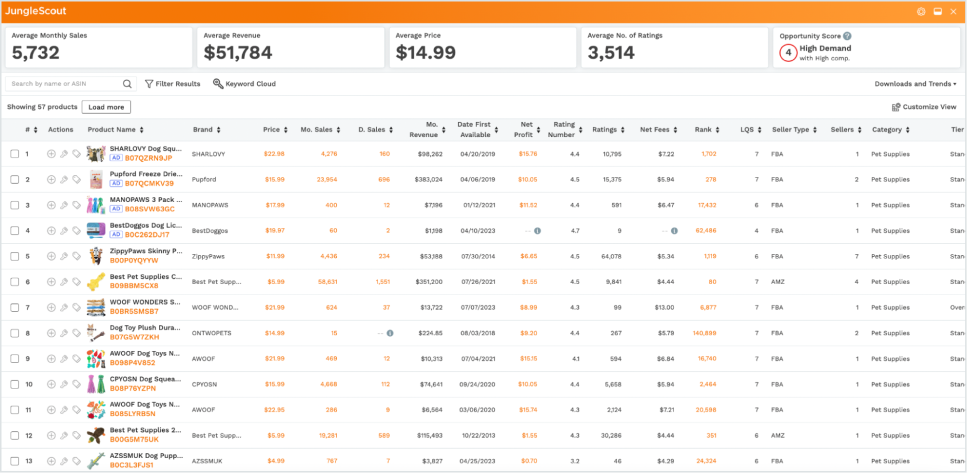The height and width of the screenshot is (473, 967).
Task: Check the box for row 13 AZSSMUK
Action: pos(14,461)
